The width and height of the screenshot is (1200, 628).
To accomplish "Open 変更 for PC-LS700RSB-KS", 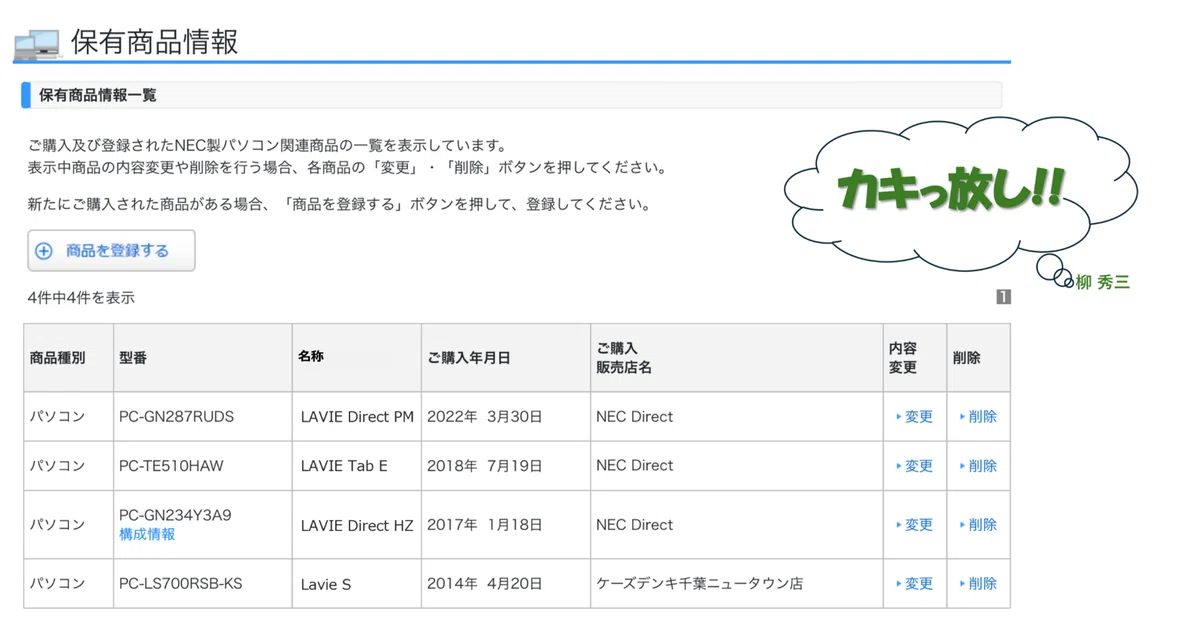I will coord(915,584).
